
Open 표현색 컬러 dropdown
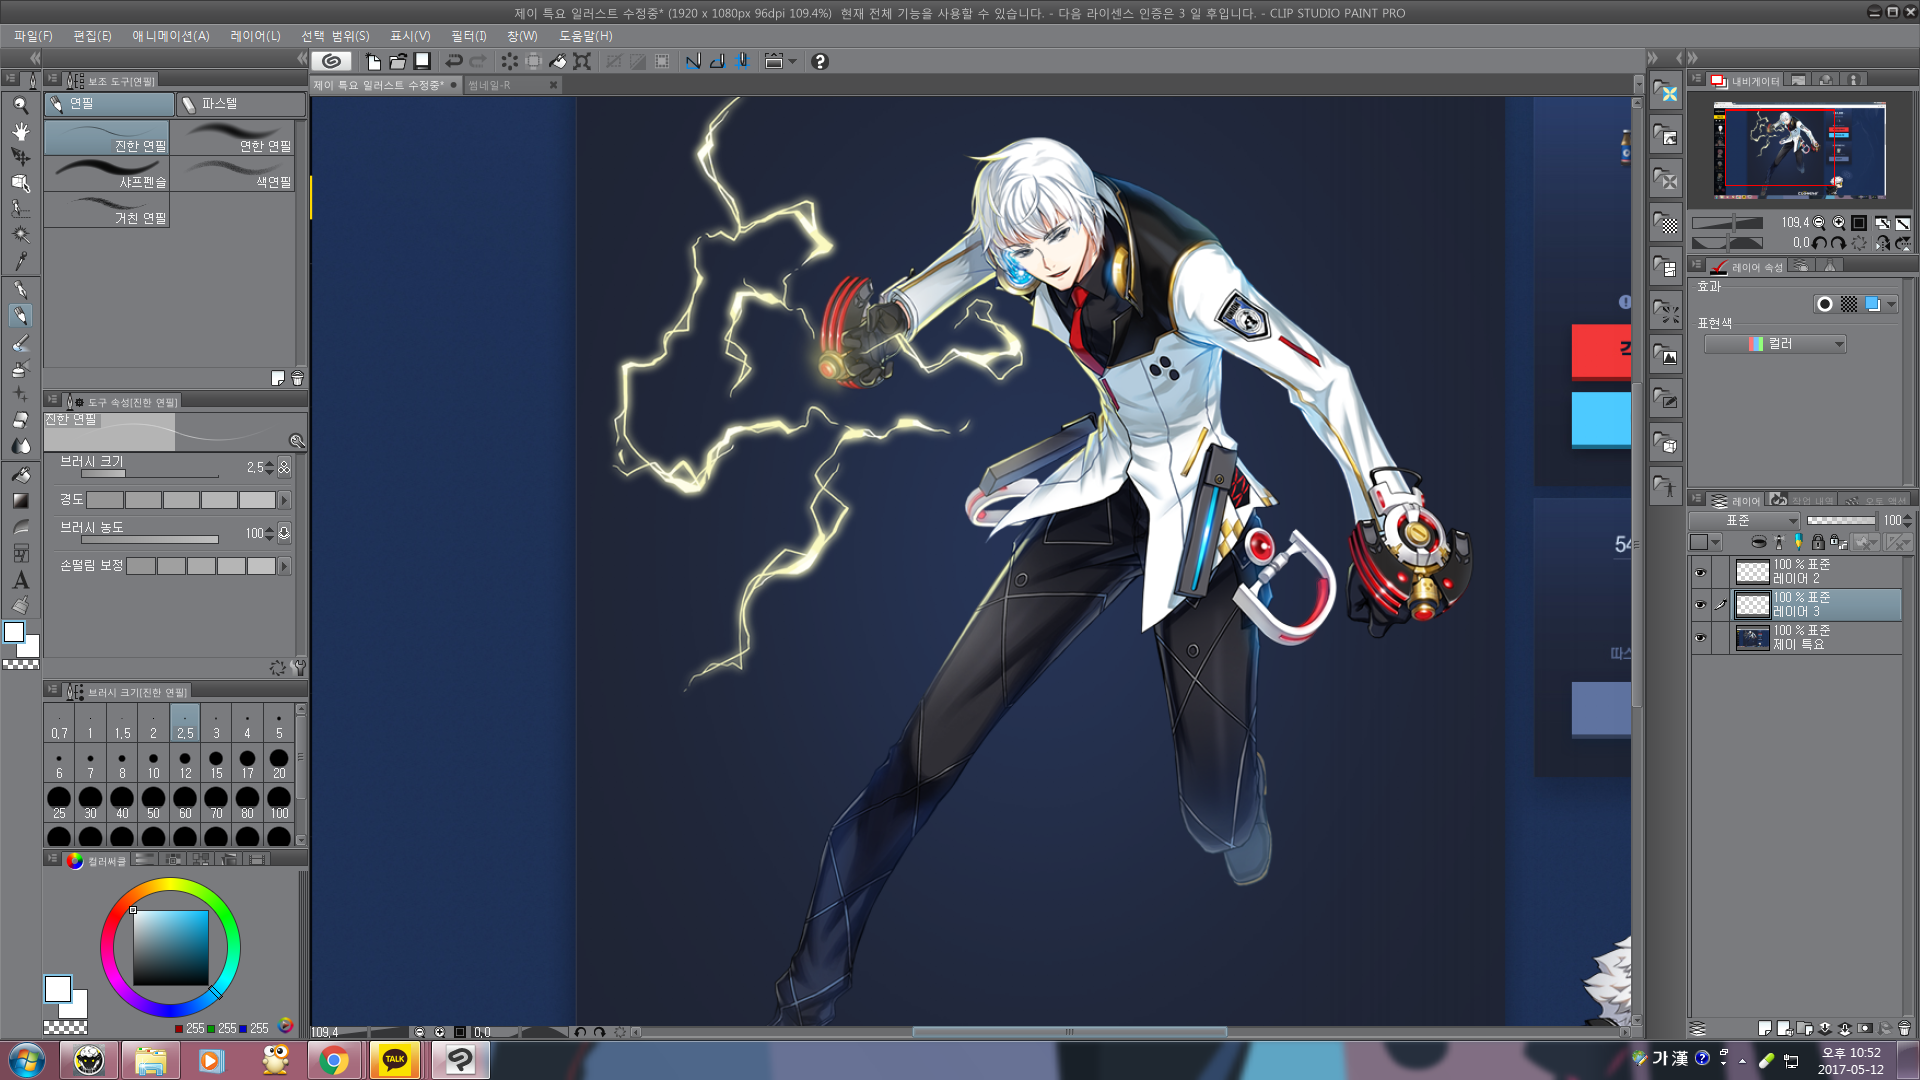click(x=1775, y=344)
